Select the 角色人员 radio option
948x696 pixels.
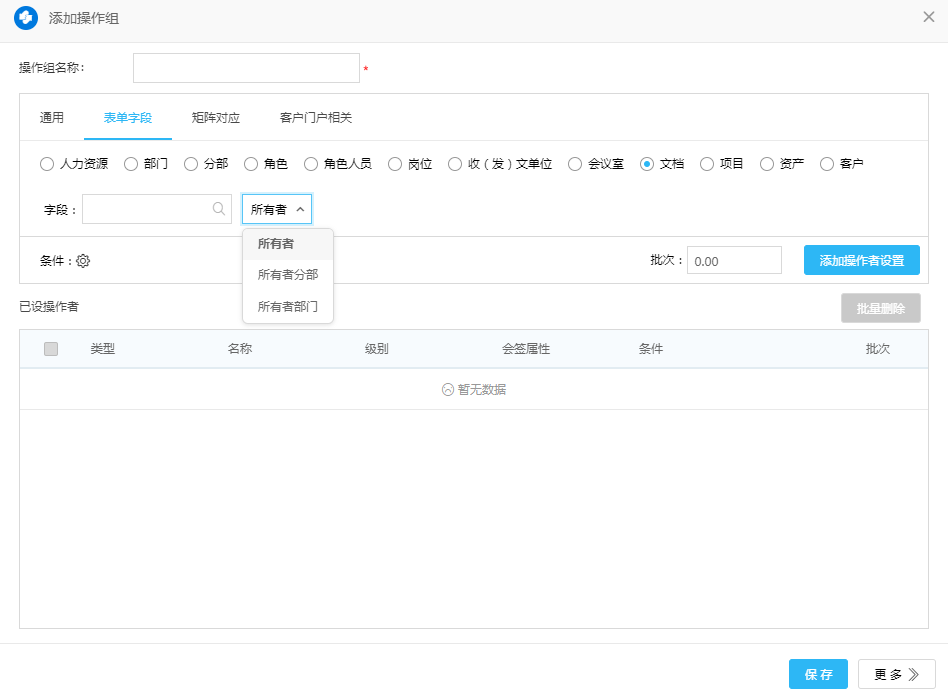click(x=311, y=164)
